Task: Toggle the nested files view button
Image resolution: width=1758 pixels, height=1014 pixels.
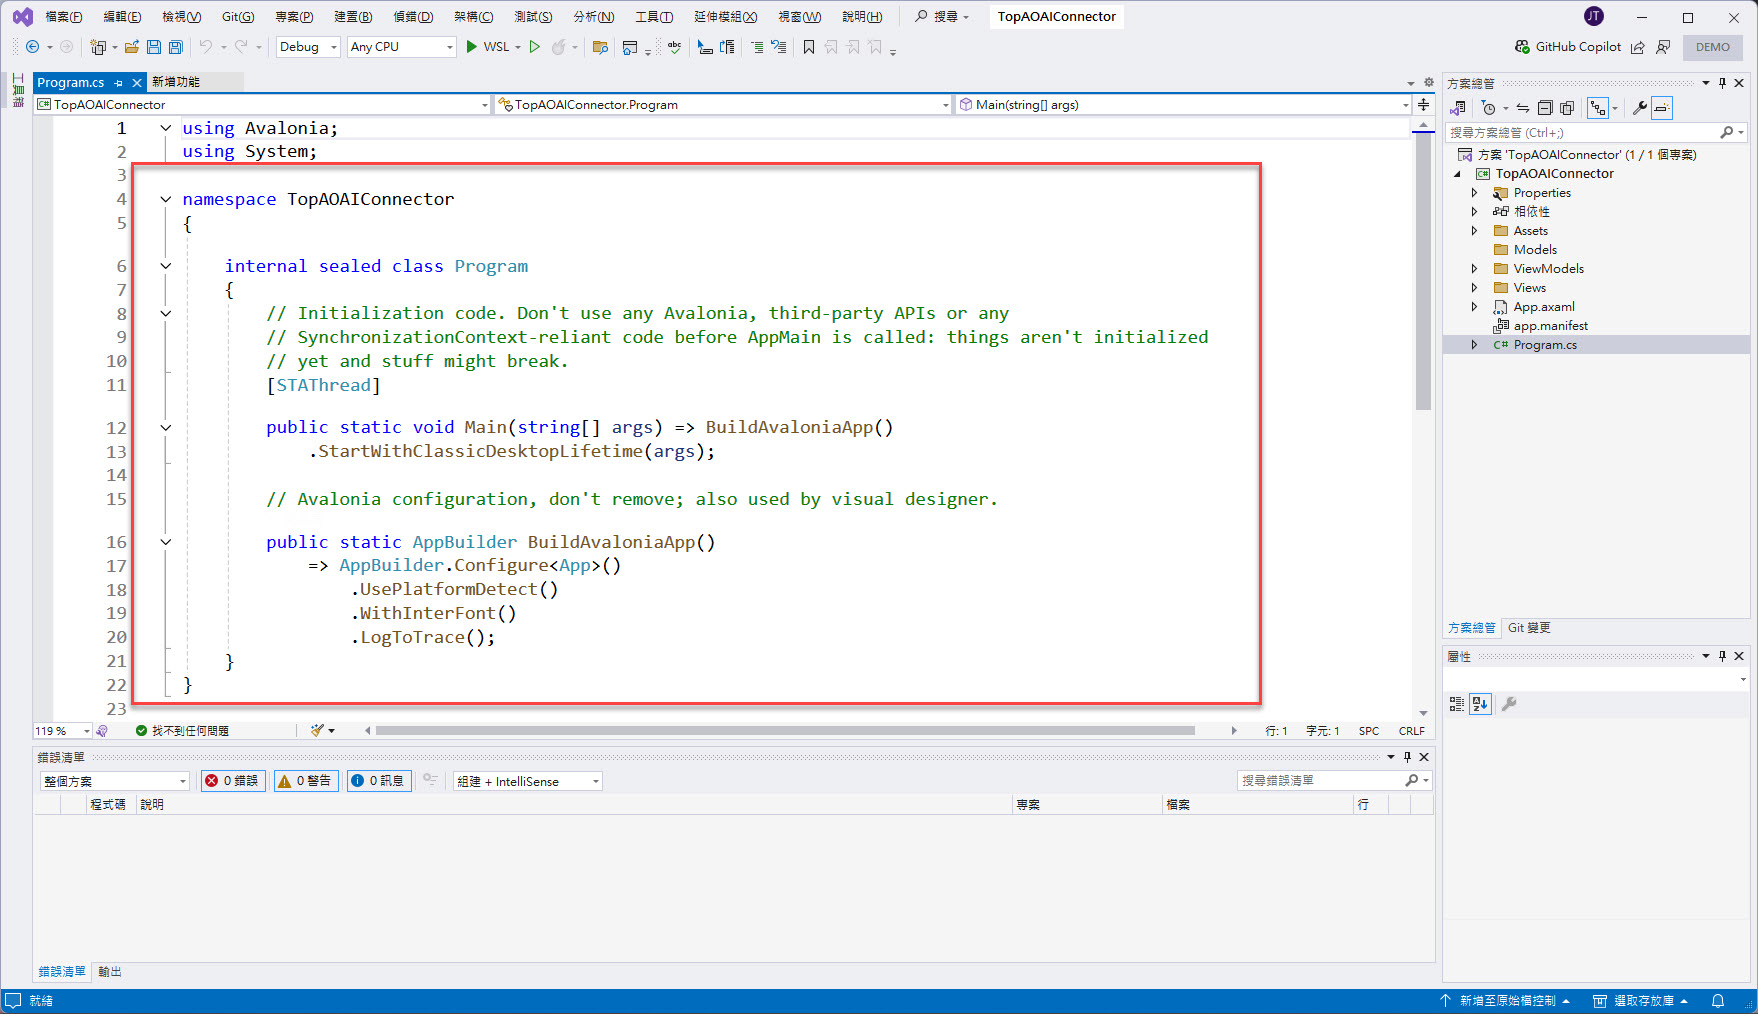Action: point(1598,108)
